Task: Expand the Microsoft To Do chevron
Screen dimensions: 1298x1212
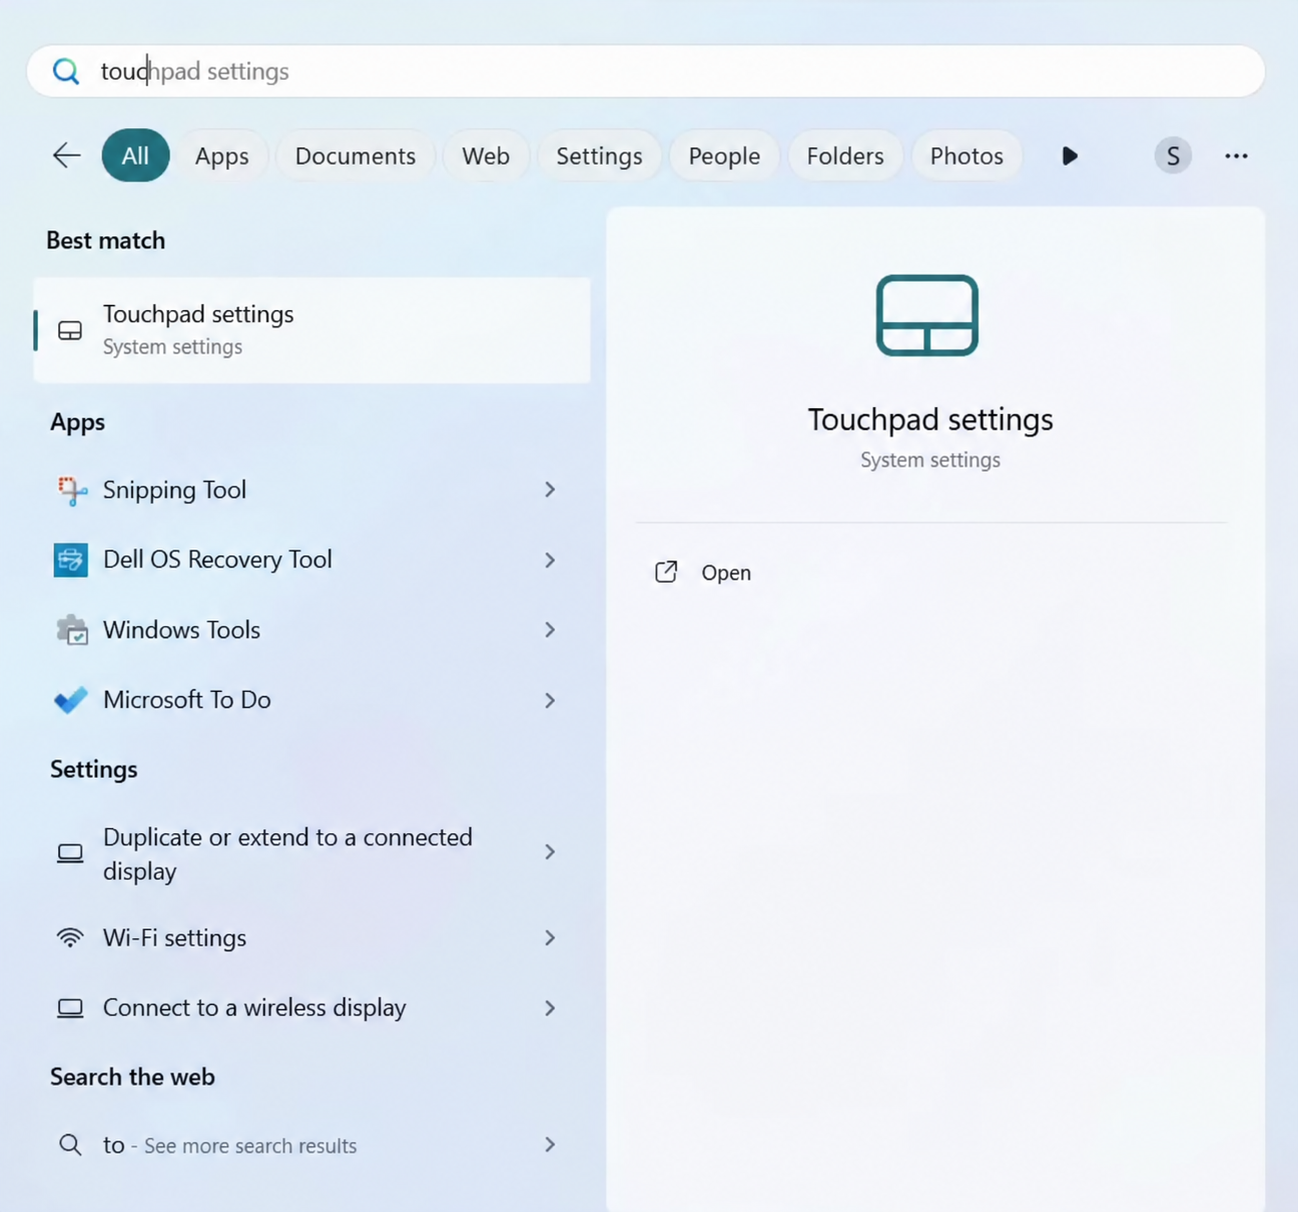Action: tap(550, 700)
